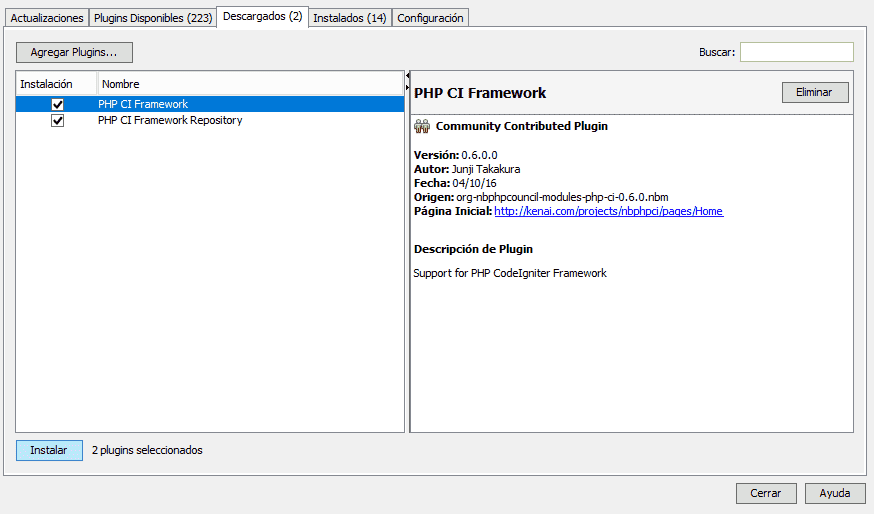Screen dimensions: 874x514
Task: Click the author name Junji Takakura
Action: point(486,169)
